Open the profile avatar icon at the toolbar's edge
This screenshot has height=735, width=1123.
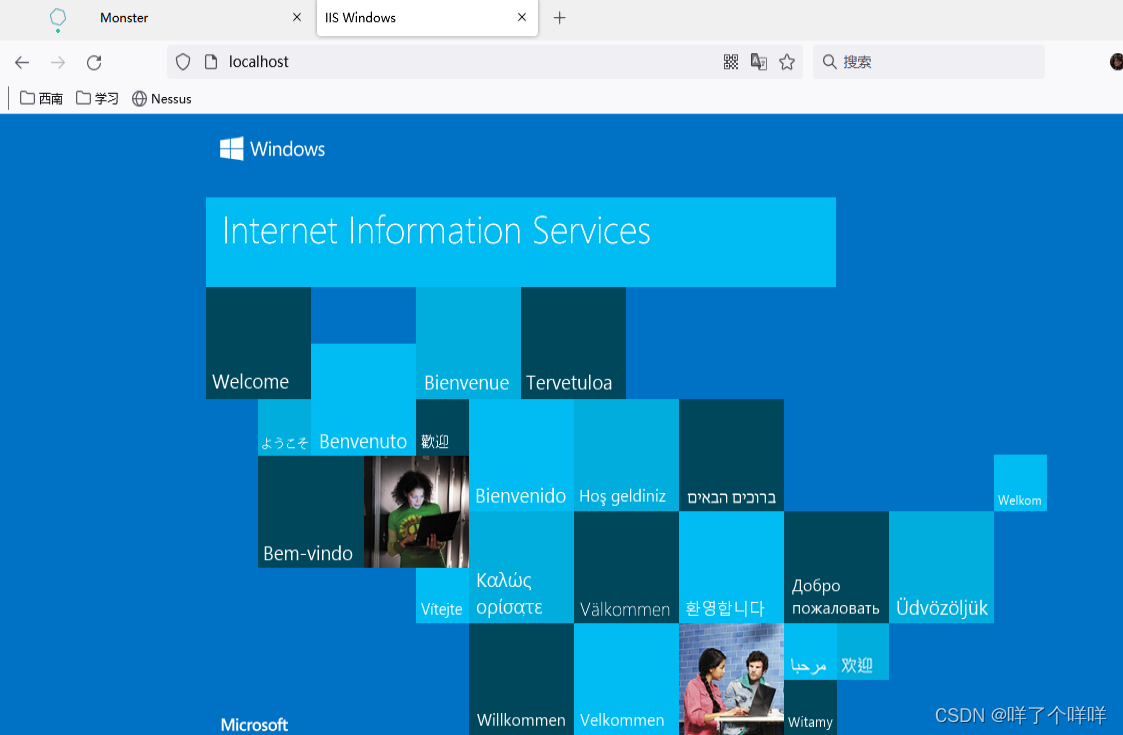tap(1116, 62)
